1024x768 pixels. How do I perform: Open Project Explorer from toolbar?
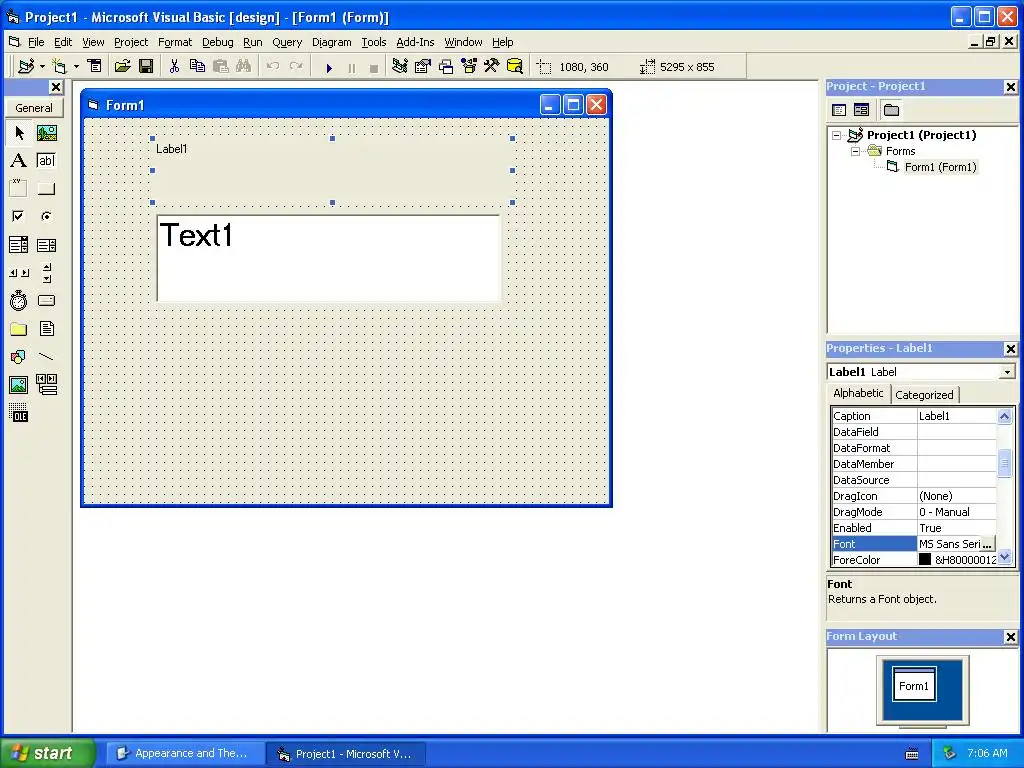pyautogui.click(x=400, y=66)
